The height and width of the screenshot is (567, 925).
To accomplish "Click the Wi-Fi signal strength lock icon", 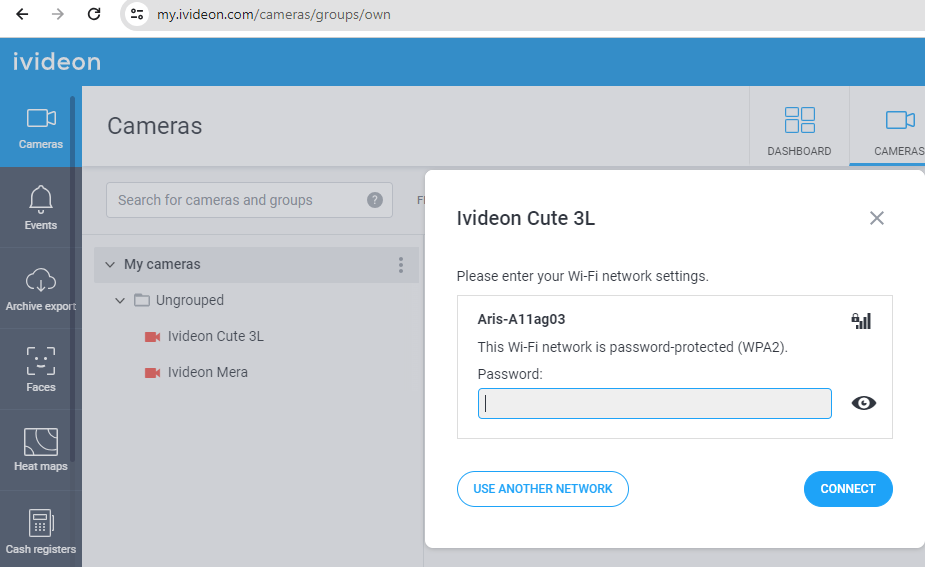I will (x=861, y=320).
